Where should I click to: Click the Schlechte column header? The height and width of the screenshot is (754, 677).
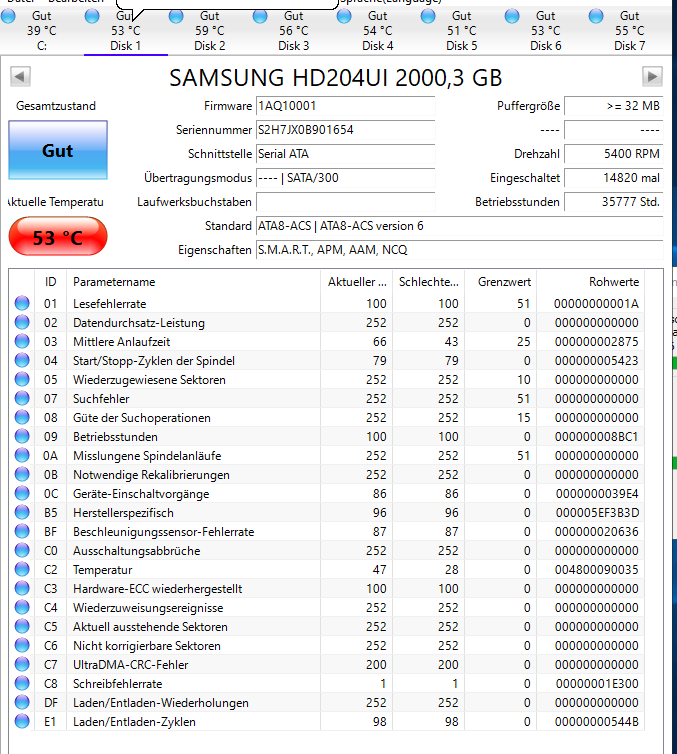(x=428, y=282)
